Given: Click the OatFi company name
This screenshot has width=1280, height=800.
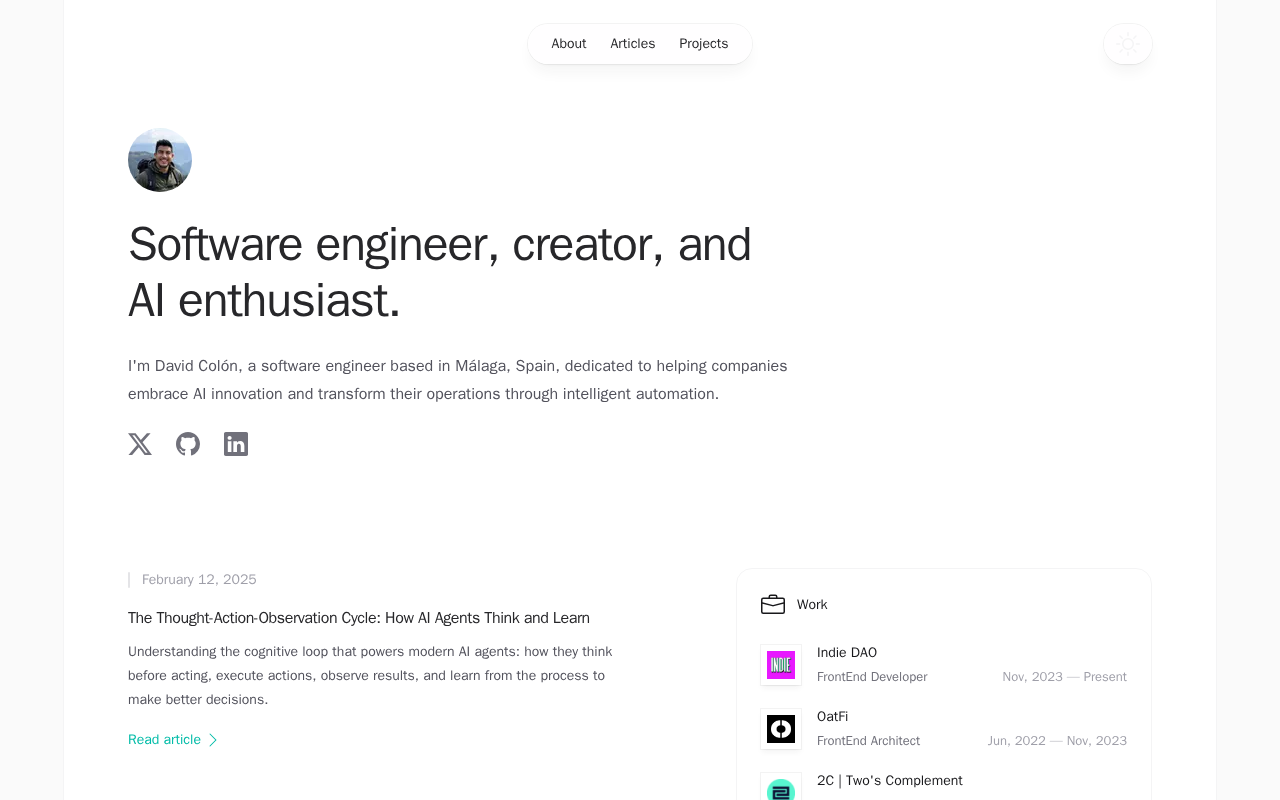Looking at the screenshot, I should pyautogui.click(x=833, y=717).
